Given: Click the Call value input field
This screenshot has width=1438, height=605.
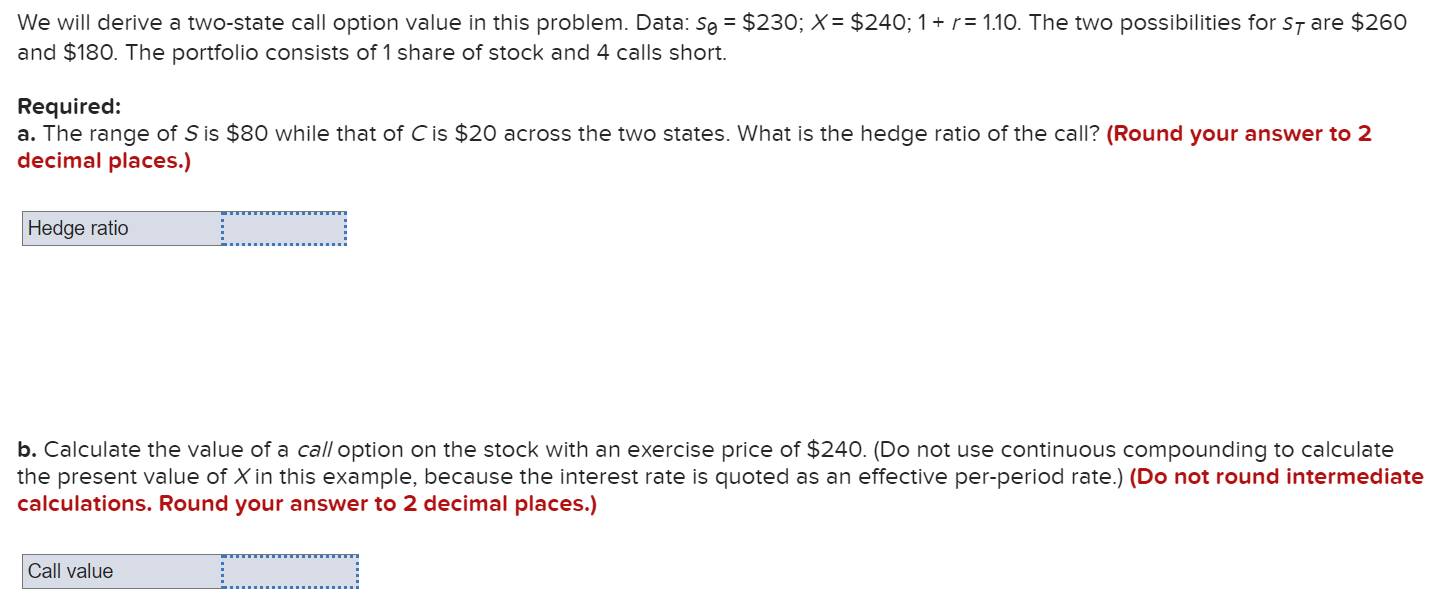Looking at the screenshot, I should (x=290, y=571).
